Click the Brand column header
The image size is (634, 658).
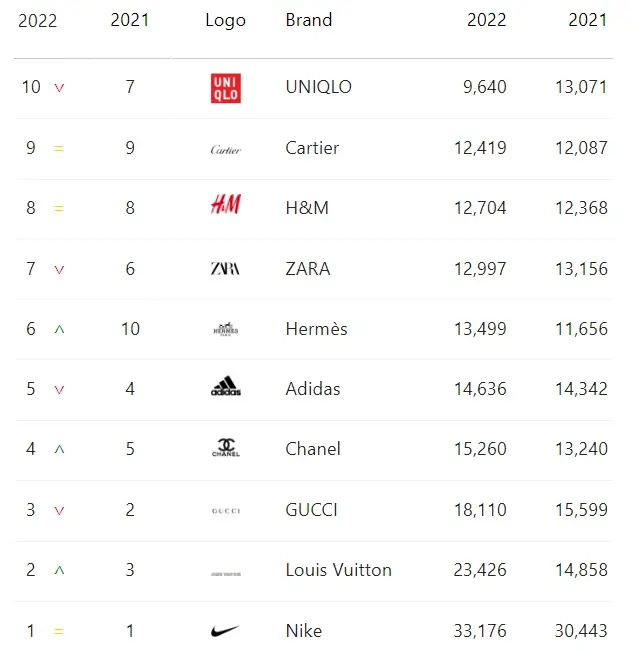point(309,20)
